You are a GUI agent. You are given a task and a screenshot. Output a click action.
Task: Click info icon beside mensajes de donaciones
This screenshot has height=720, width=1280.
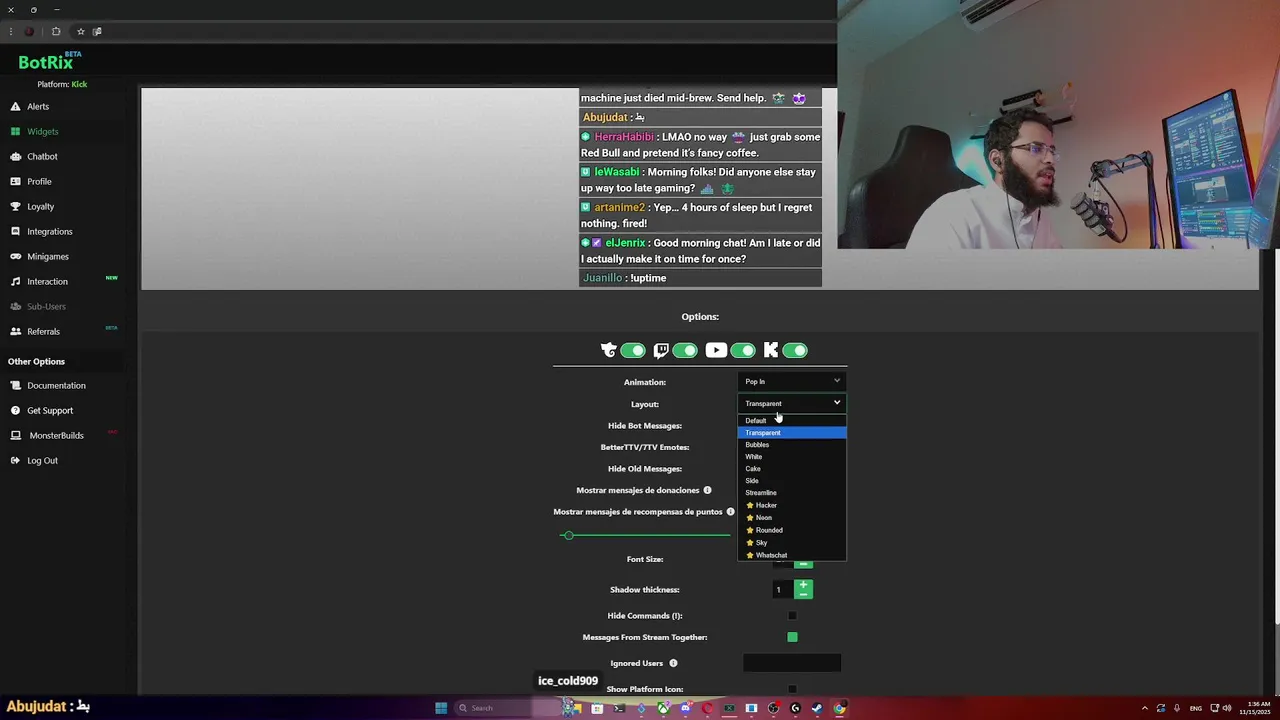[707, 490]
